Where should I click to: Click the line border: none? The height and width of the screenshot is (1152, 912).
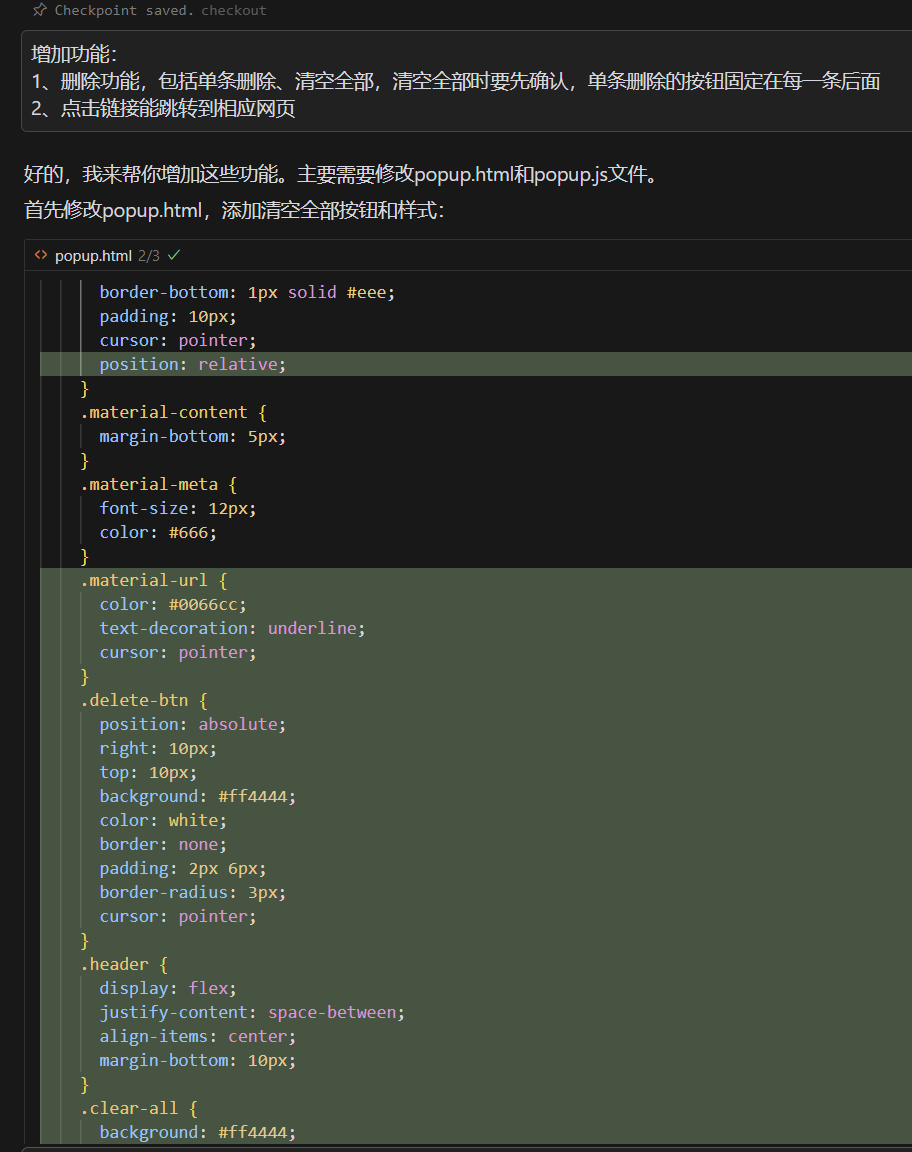[x=163, y=844]
